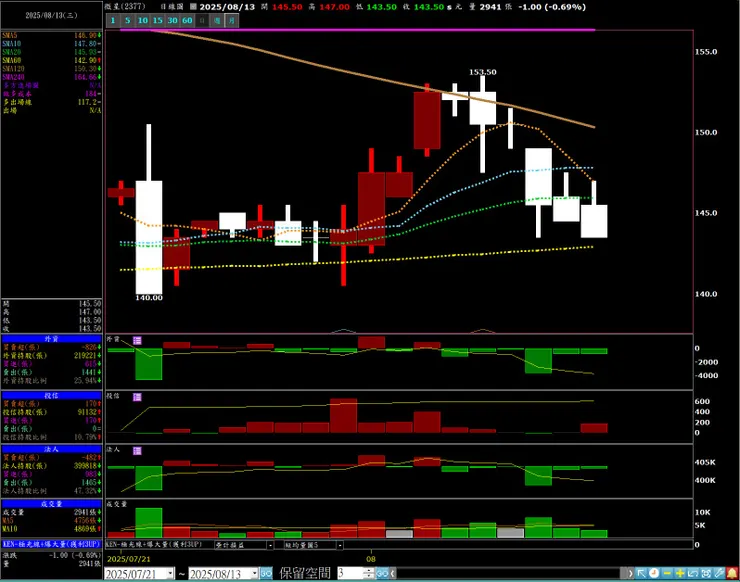The image size is (740, 582).
Task: Click the 投信持股(張) 91132 row
Action: 51,412
